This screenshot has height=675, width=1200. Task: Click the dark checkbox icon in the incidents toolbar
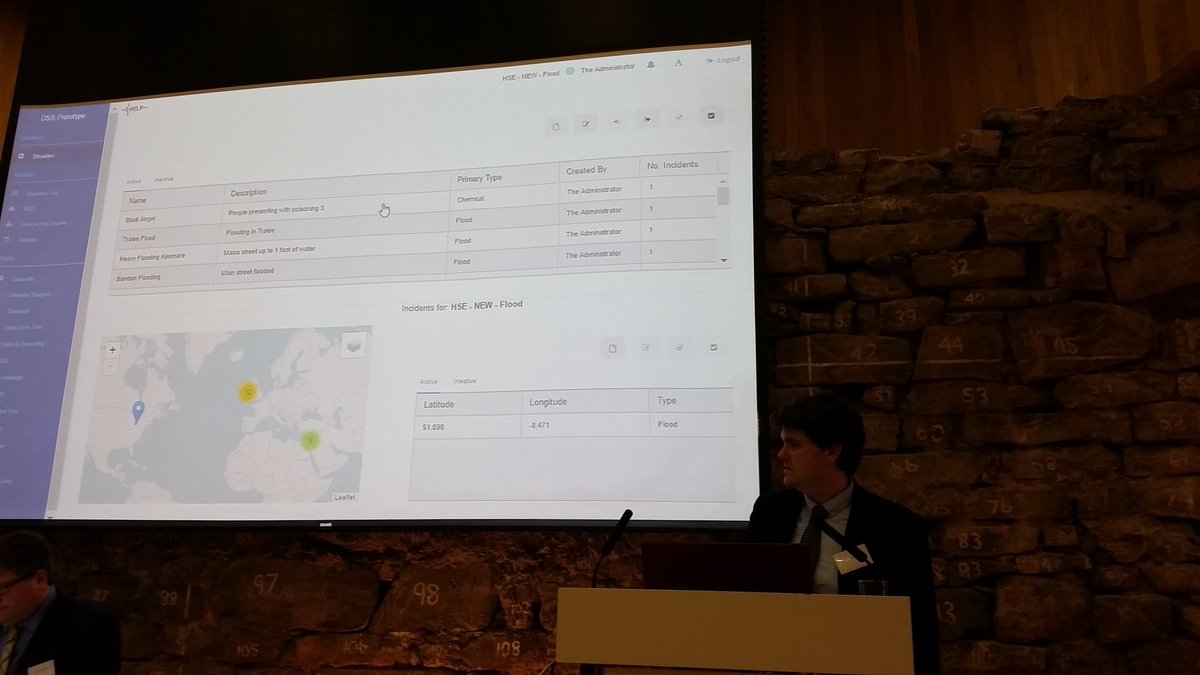click(x=714, y=347)
